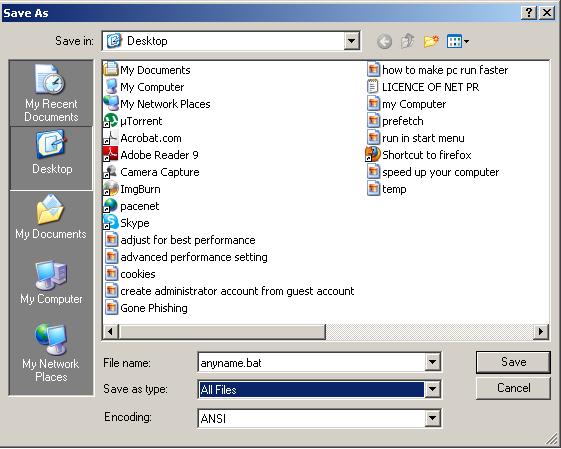Select the µTorrent shortcut icon
Screen dimensions: 561x449
coord(111,121)
